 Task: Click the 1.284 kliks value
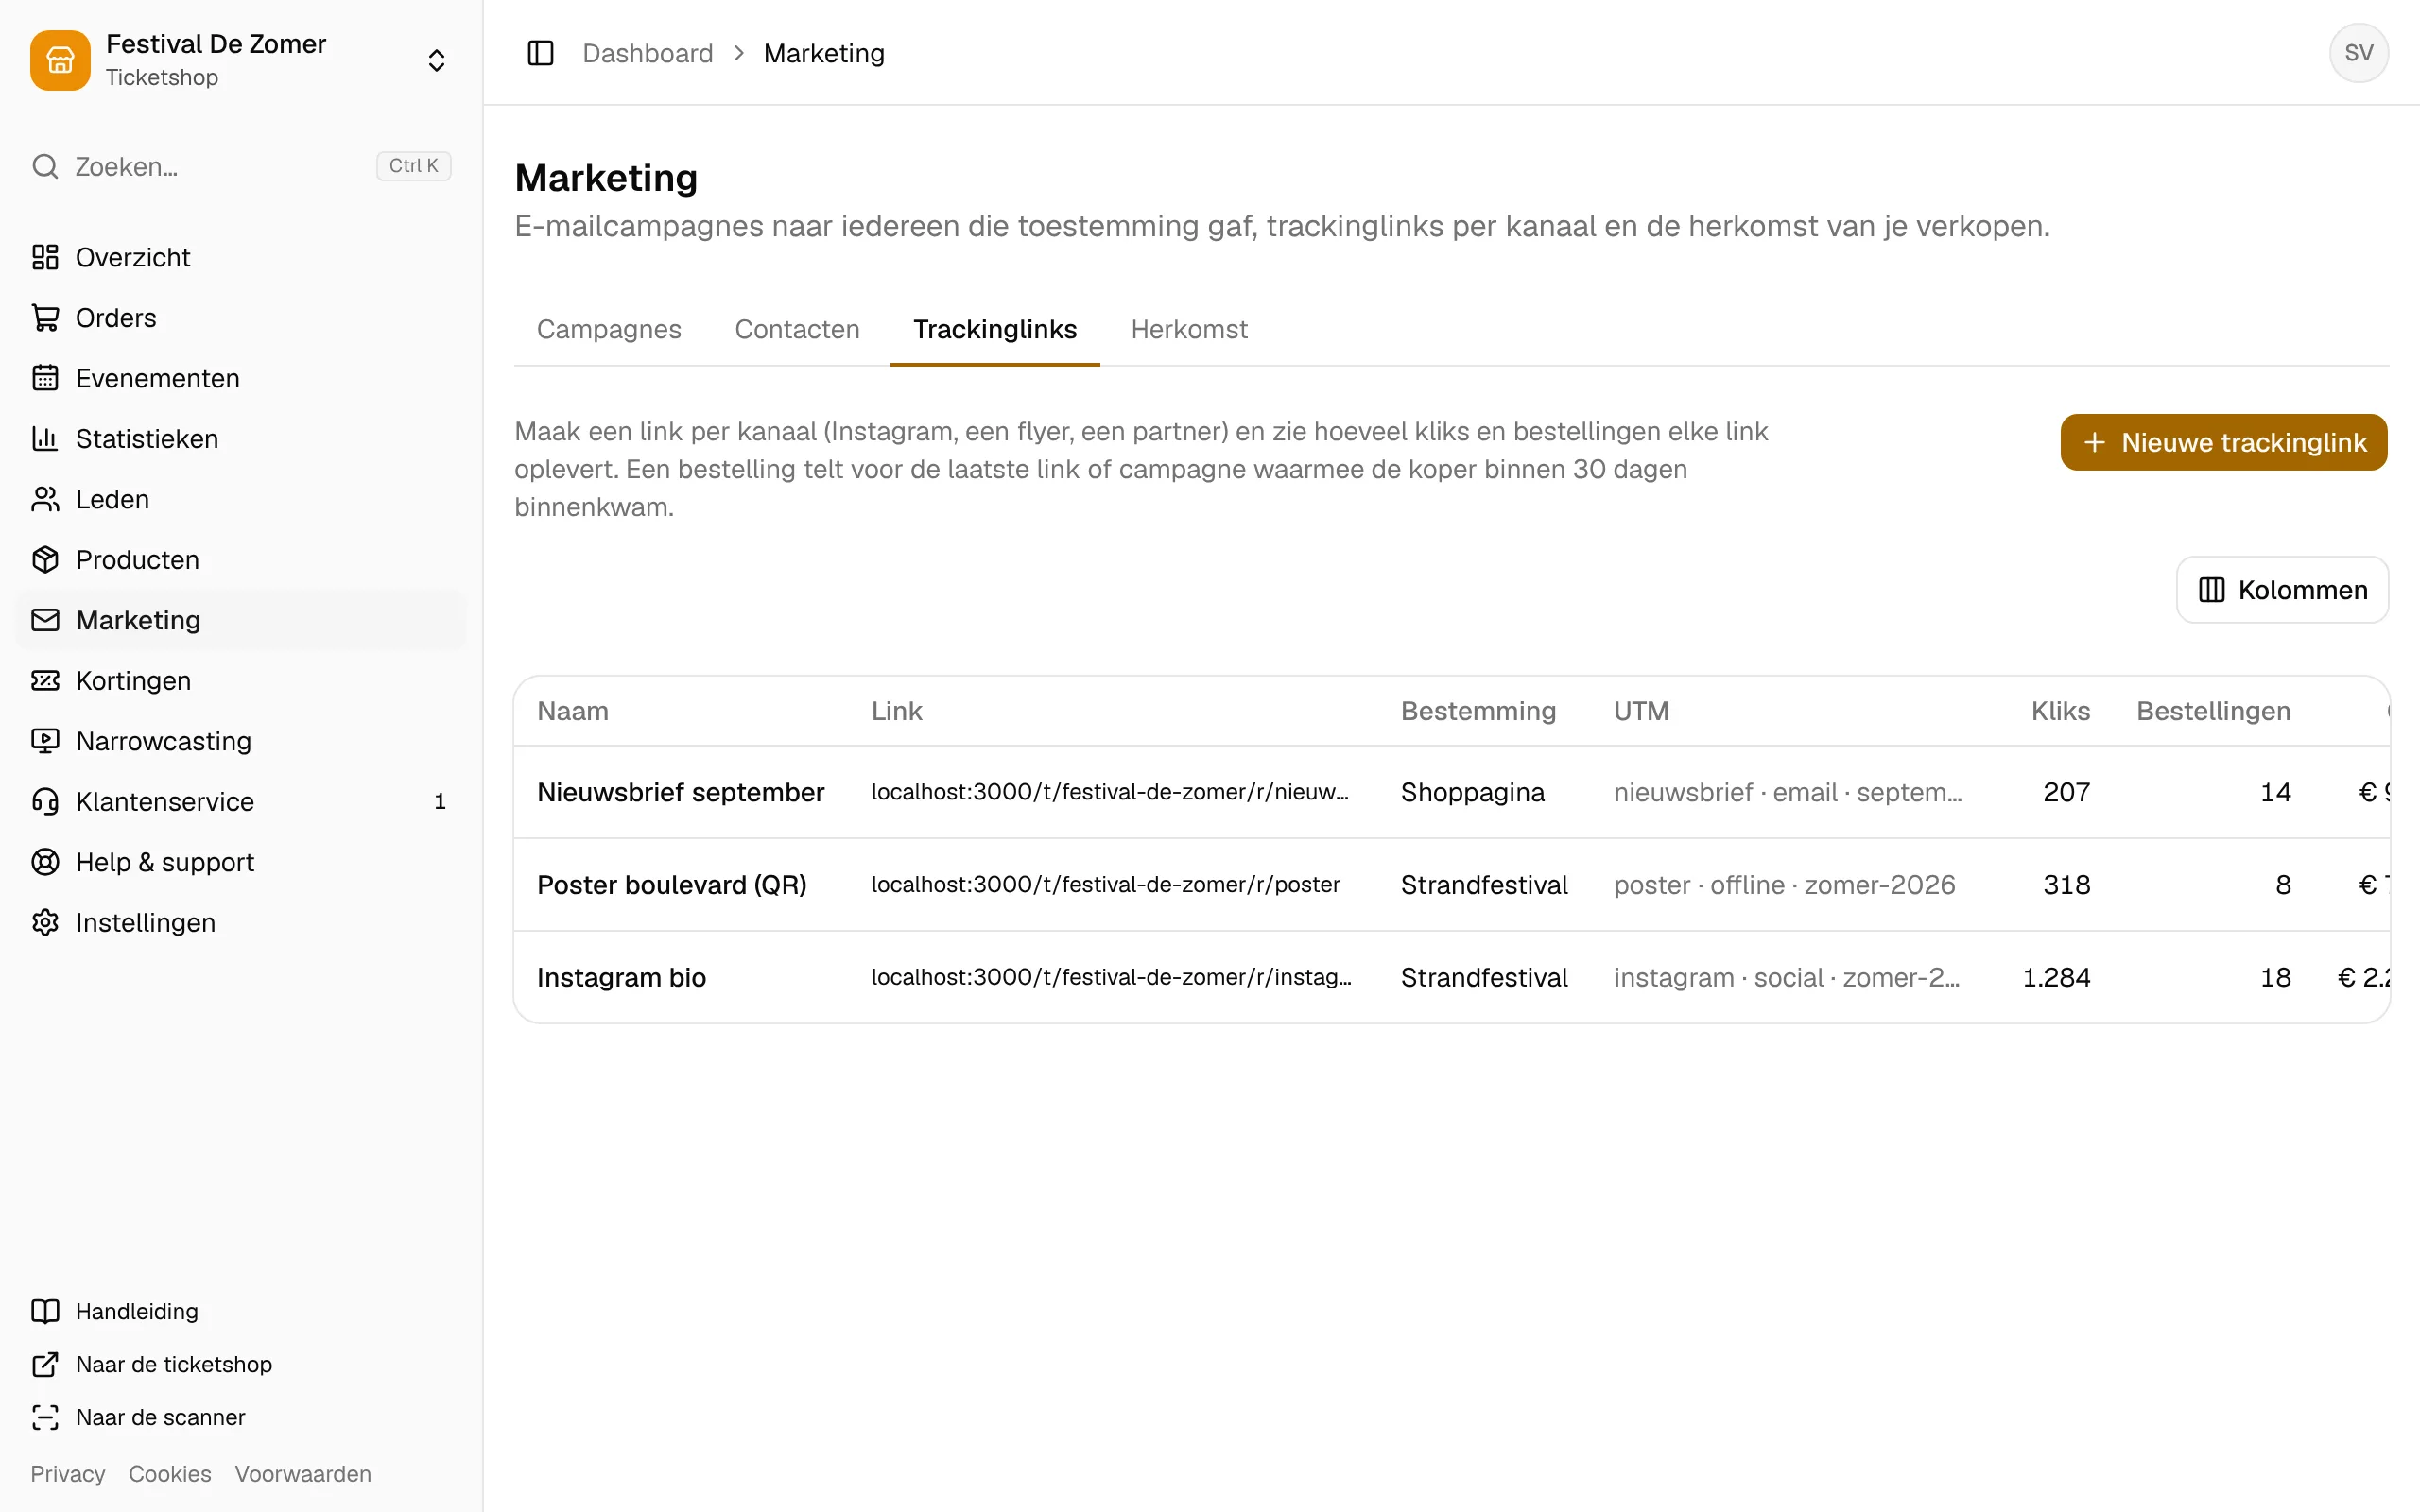[2056, 977]
